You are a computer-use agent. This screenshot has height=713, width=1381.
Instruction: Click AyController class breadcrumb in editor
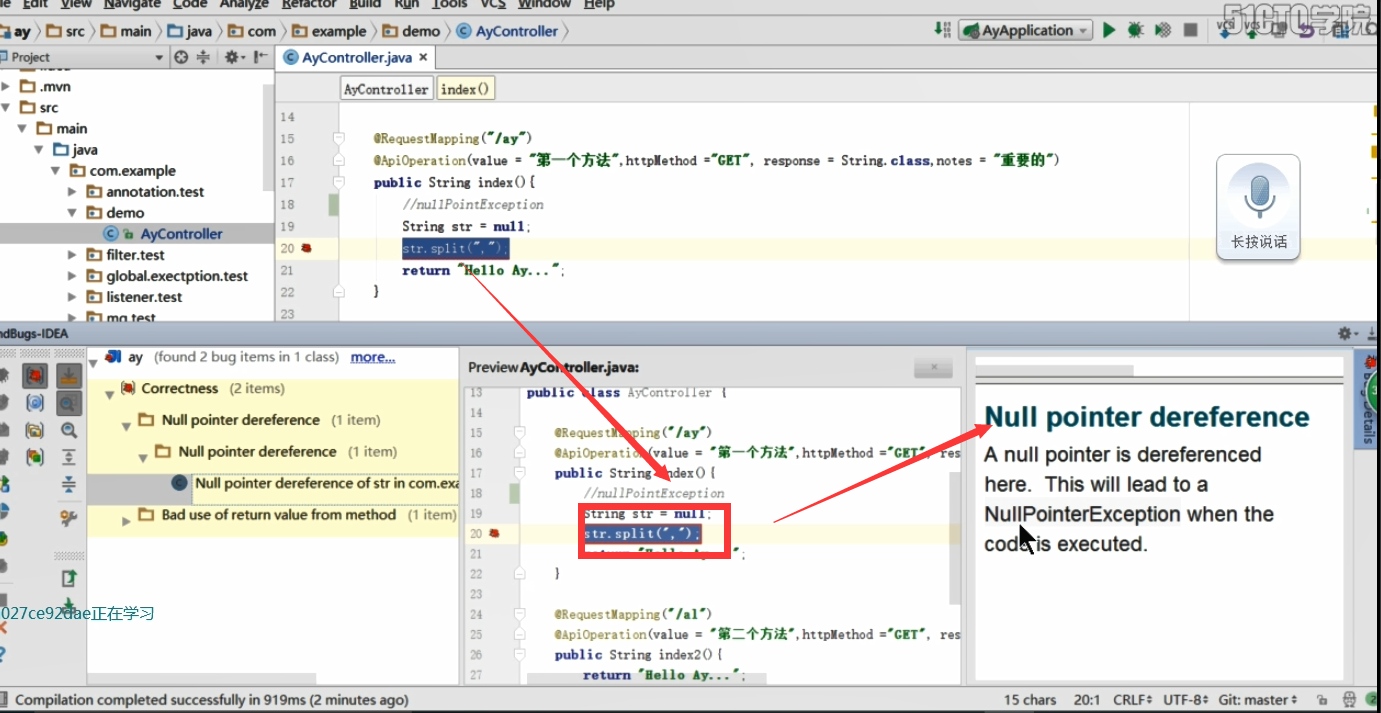tap(386, 89)
